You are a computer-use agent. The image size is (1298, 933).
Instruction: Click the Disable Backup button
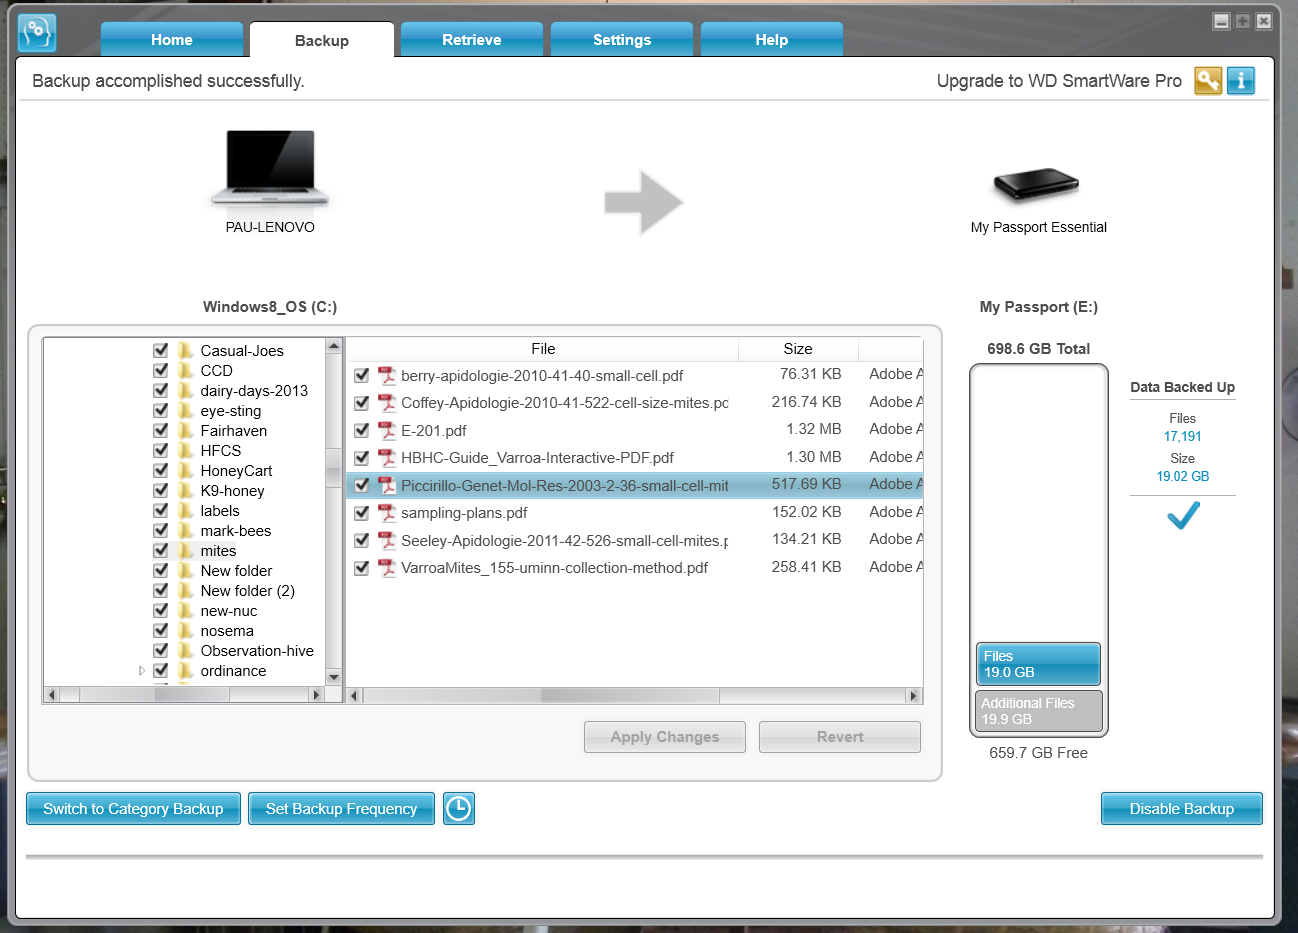[x=1182, y=808]
